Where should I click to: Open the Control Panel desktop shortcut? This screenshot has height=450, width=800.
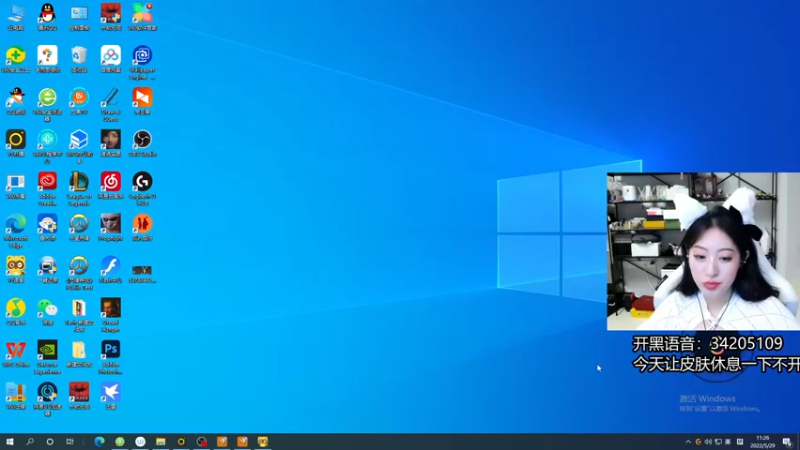pos(79,16)
